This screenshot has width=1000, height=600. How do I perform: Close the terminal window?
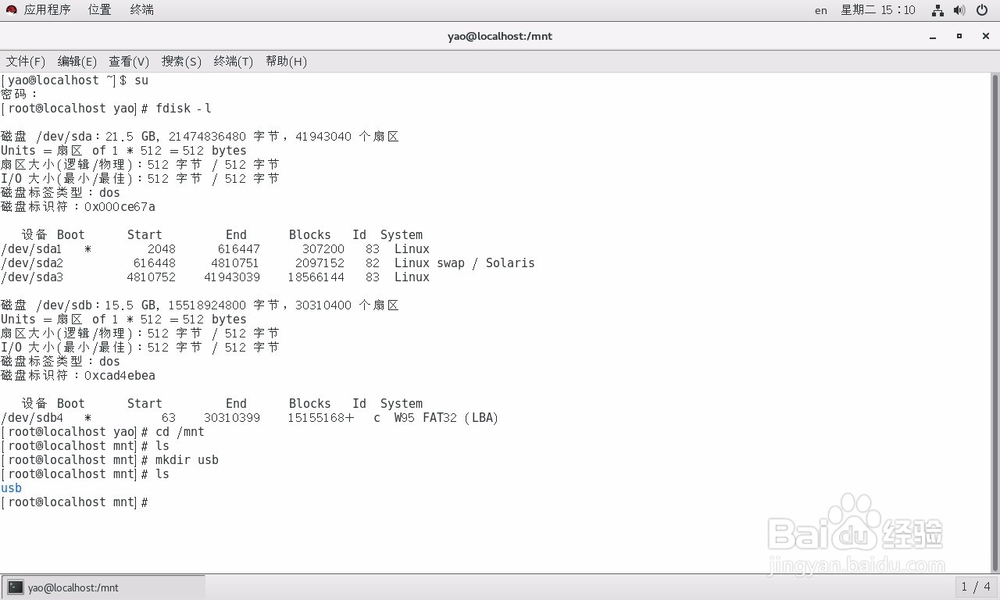tap(985, 36)
